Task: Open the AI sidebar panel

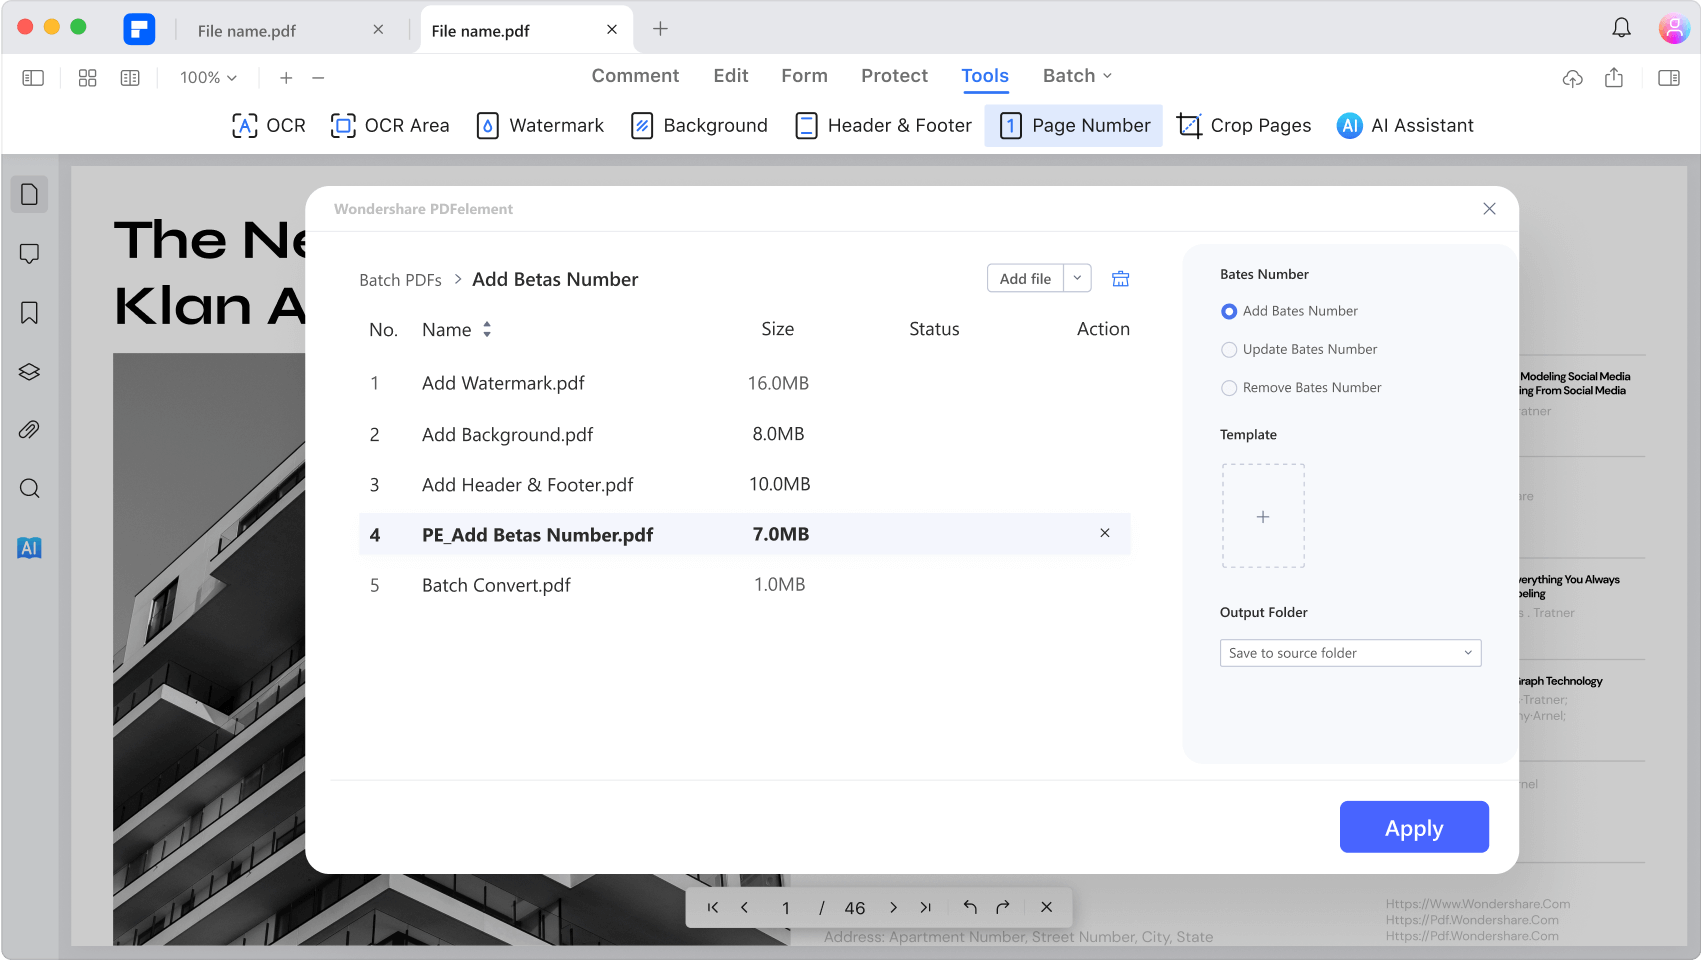Action: coord(30,548)
